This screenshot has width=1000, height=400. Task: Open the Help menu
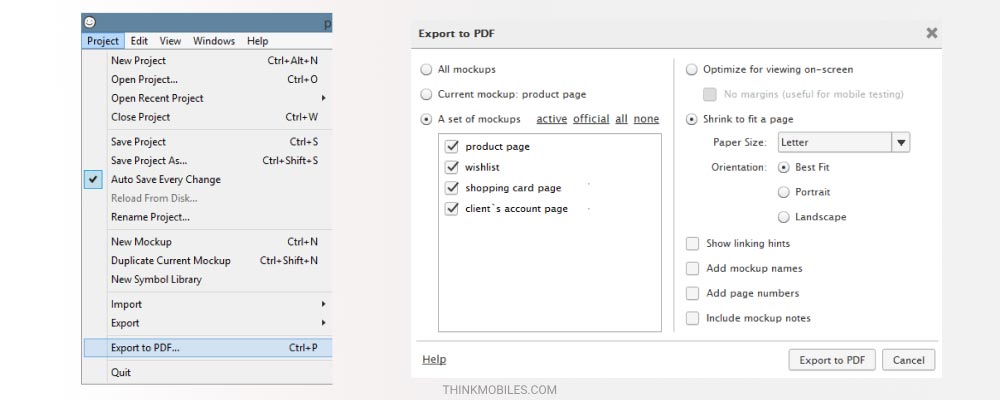pos(258,41)
